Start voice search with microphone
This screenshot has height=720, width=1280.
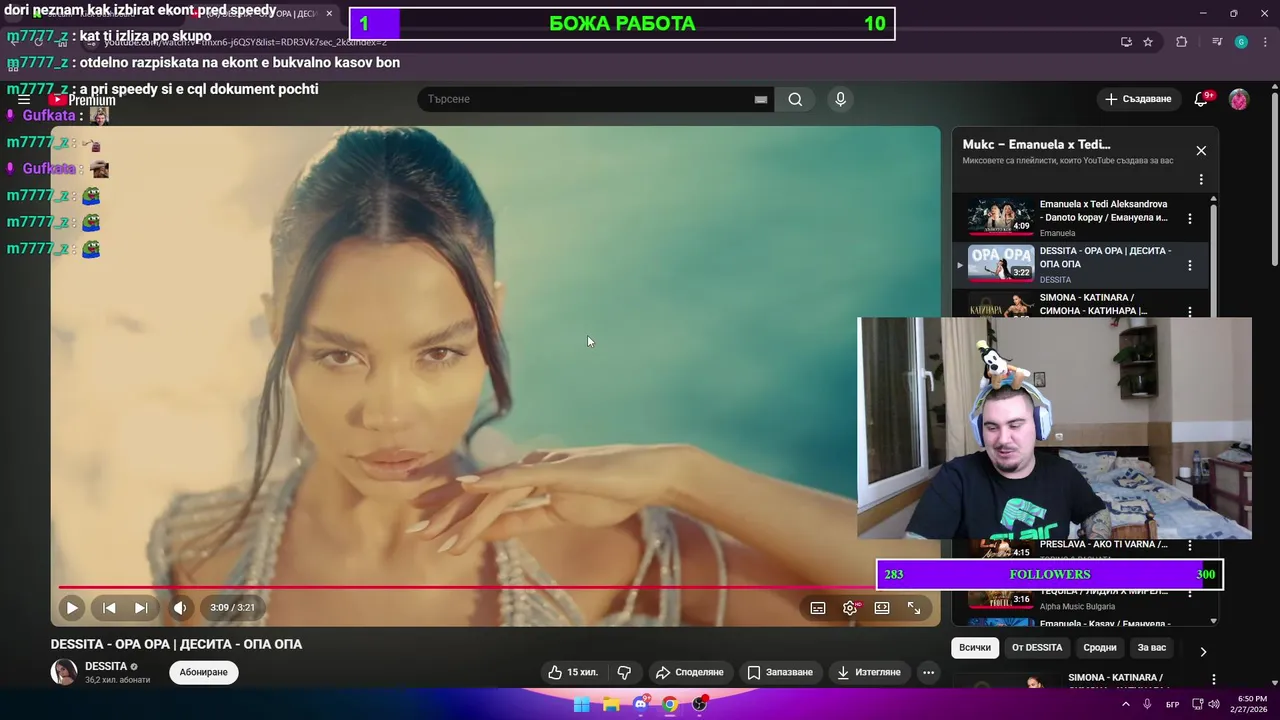(840, 99)
